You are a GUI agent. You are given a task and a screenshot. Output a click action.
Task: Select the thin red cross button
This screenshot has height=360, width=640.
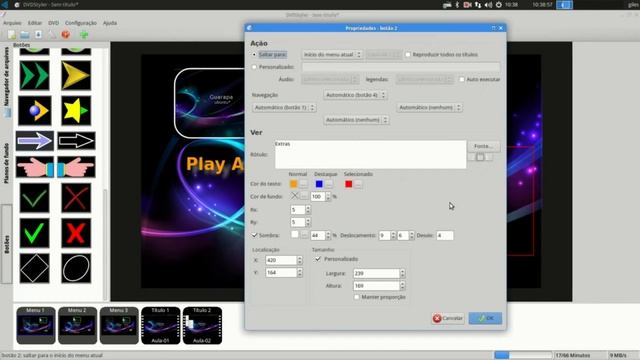pos(76,198)
